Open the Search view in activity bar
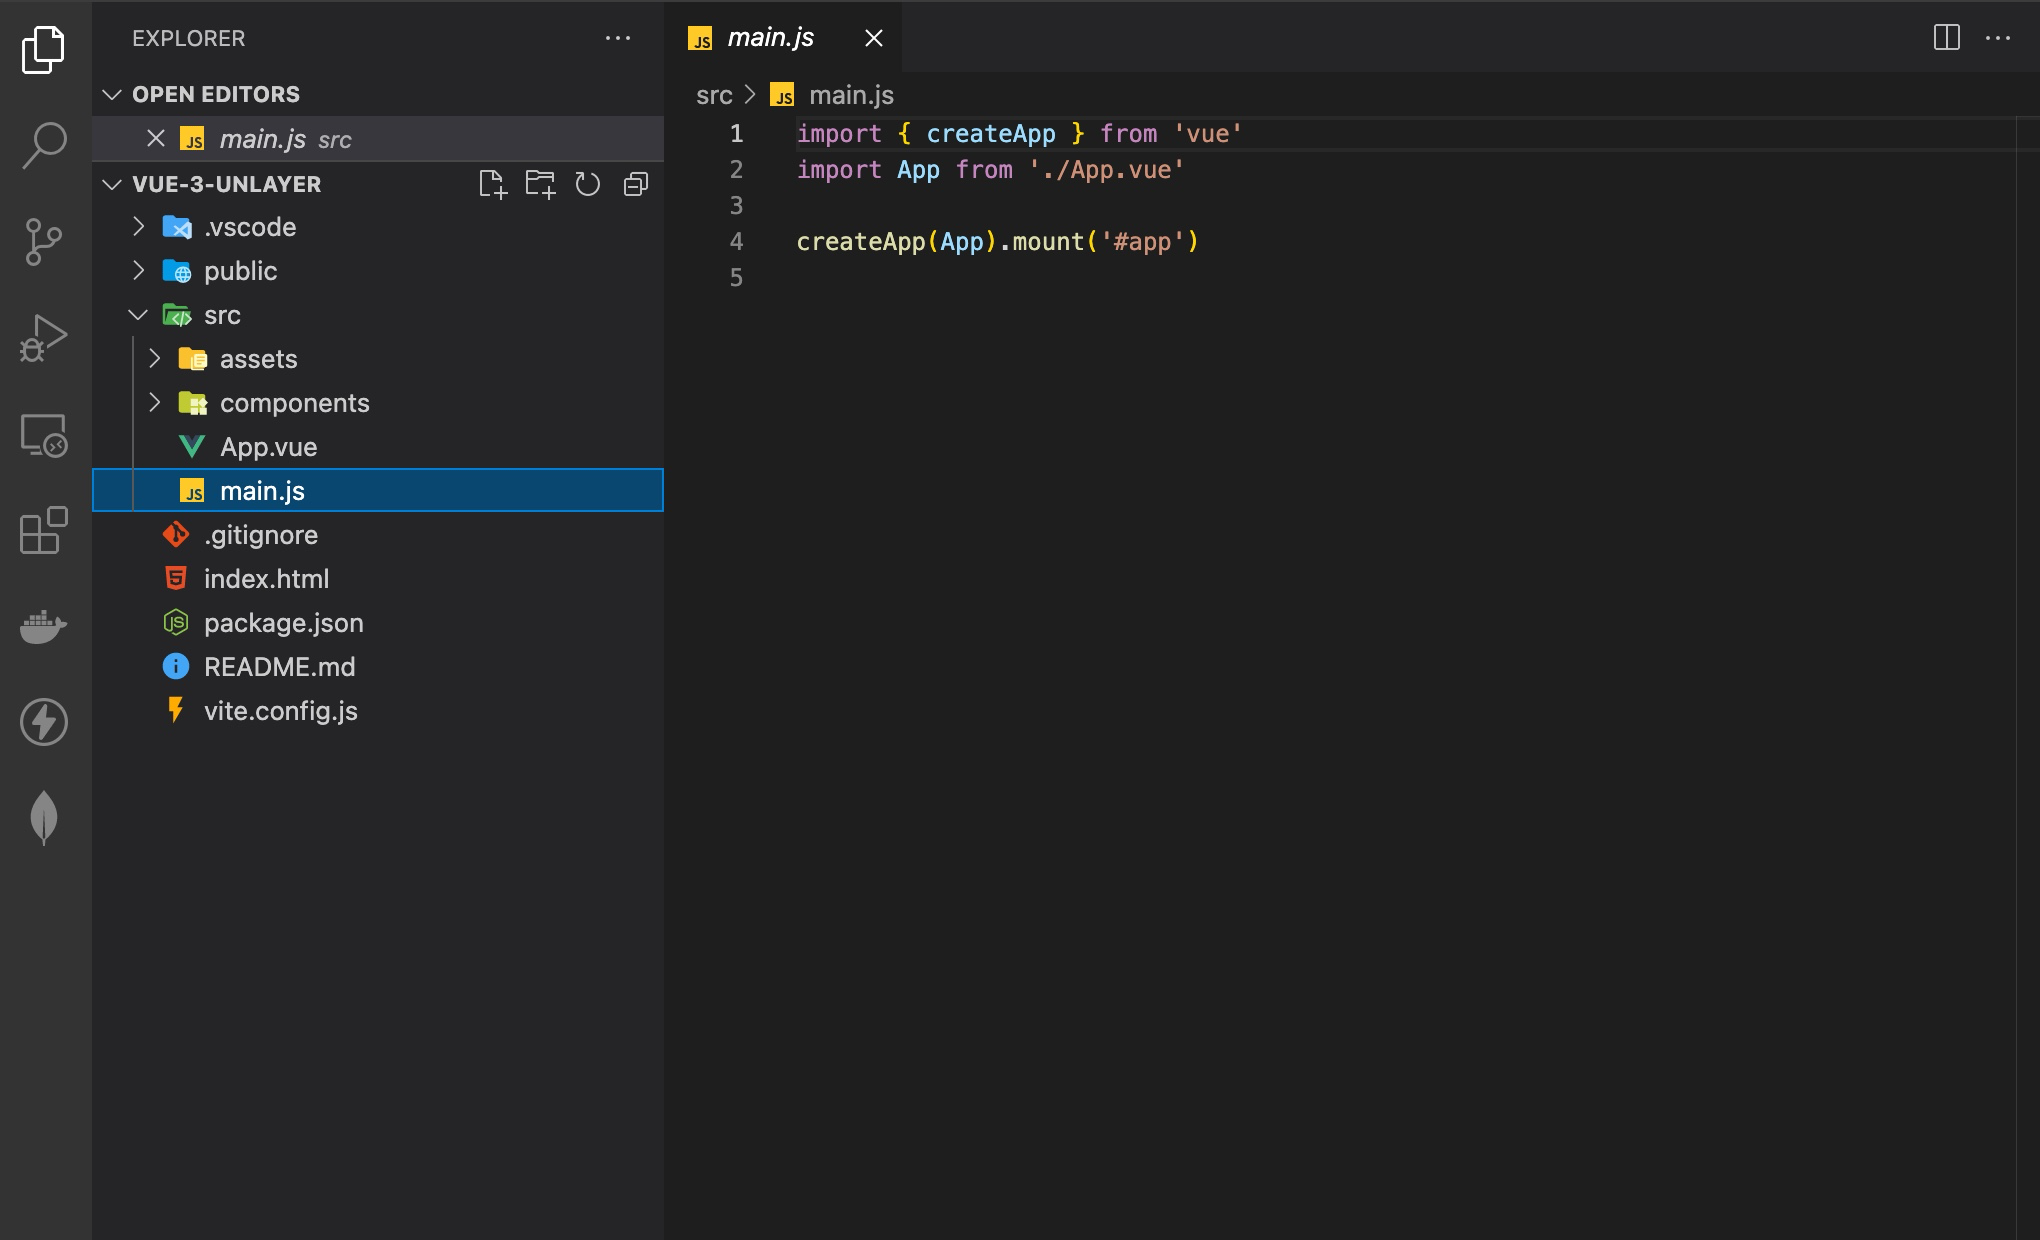 coord(43,145)
